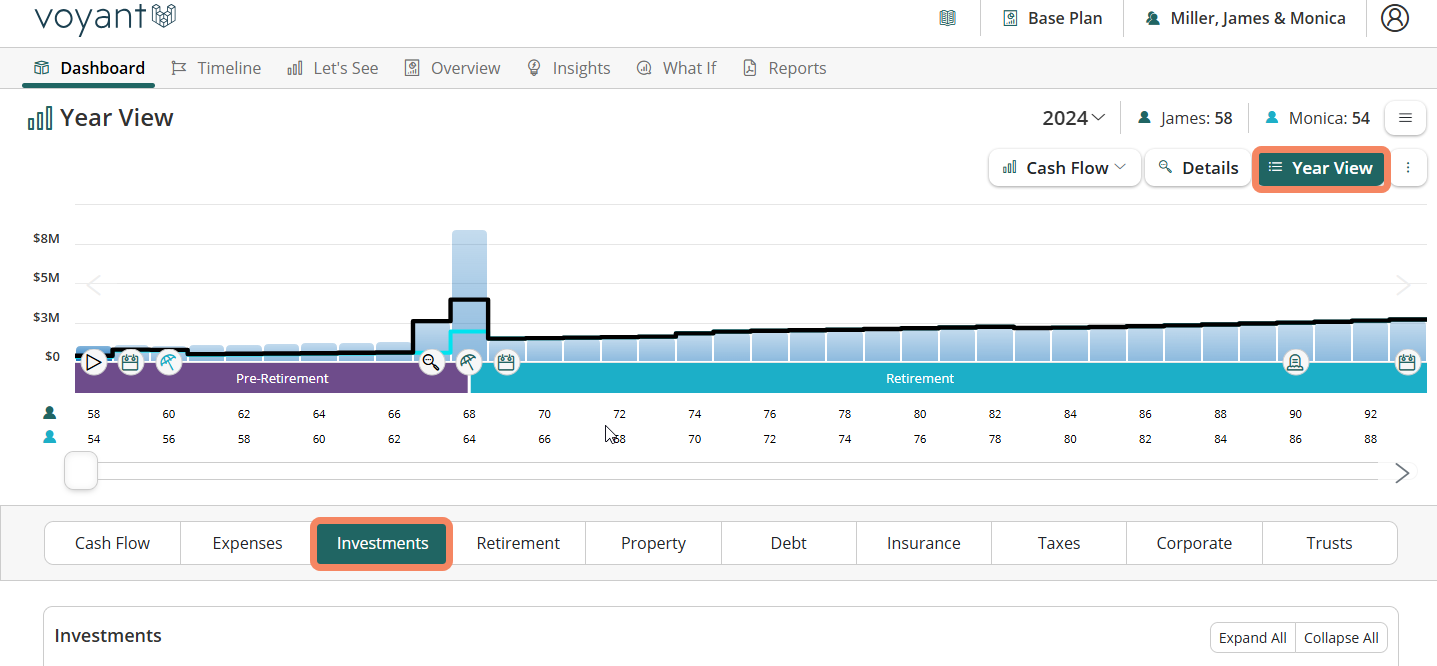Click the year slider handle
This screenshot has height=666, width=1437.
click(81, 471)
